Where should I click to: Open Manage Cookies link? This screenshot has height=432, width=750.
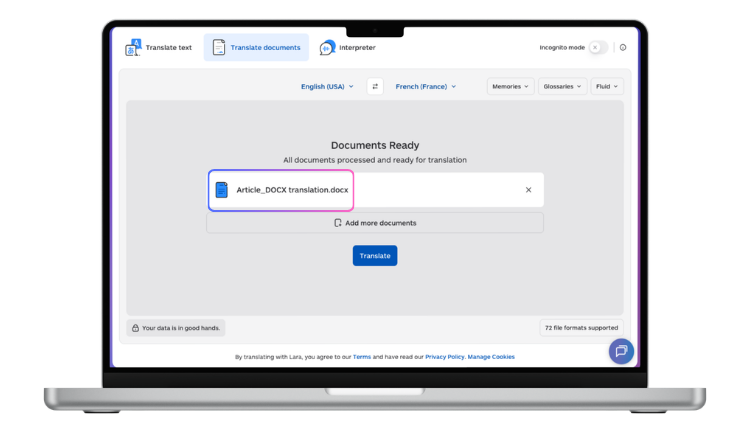491,357
